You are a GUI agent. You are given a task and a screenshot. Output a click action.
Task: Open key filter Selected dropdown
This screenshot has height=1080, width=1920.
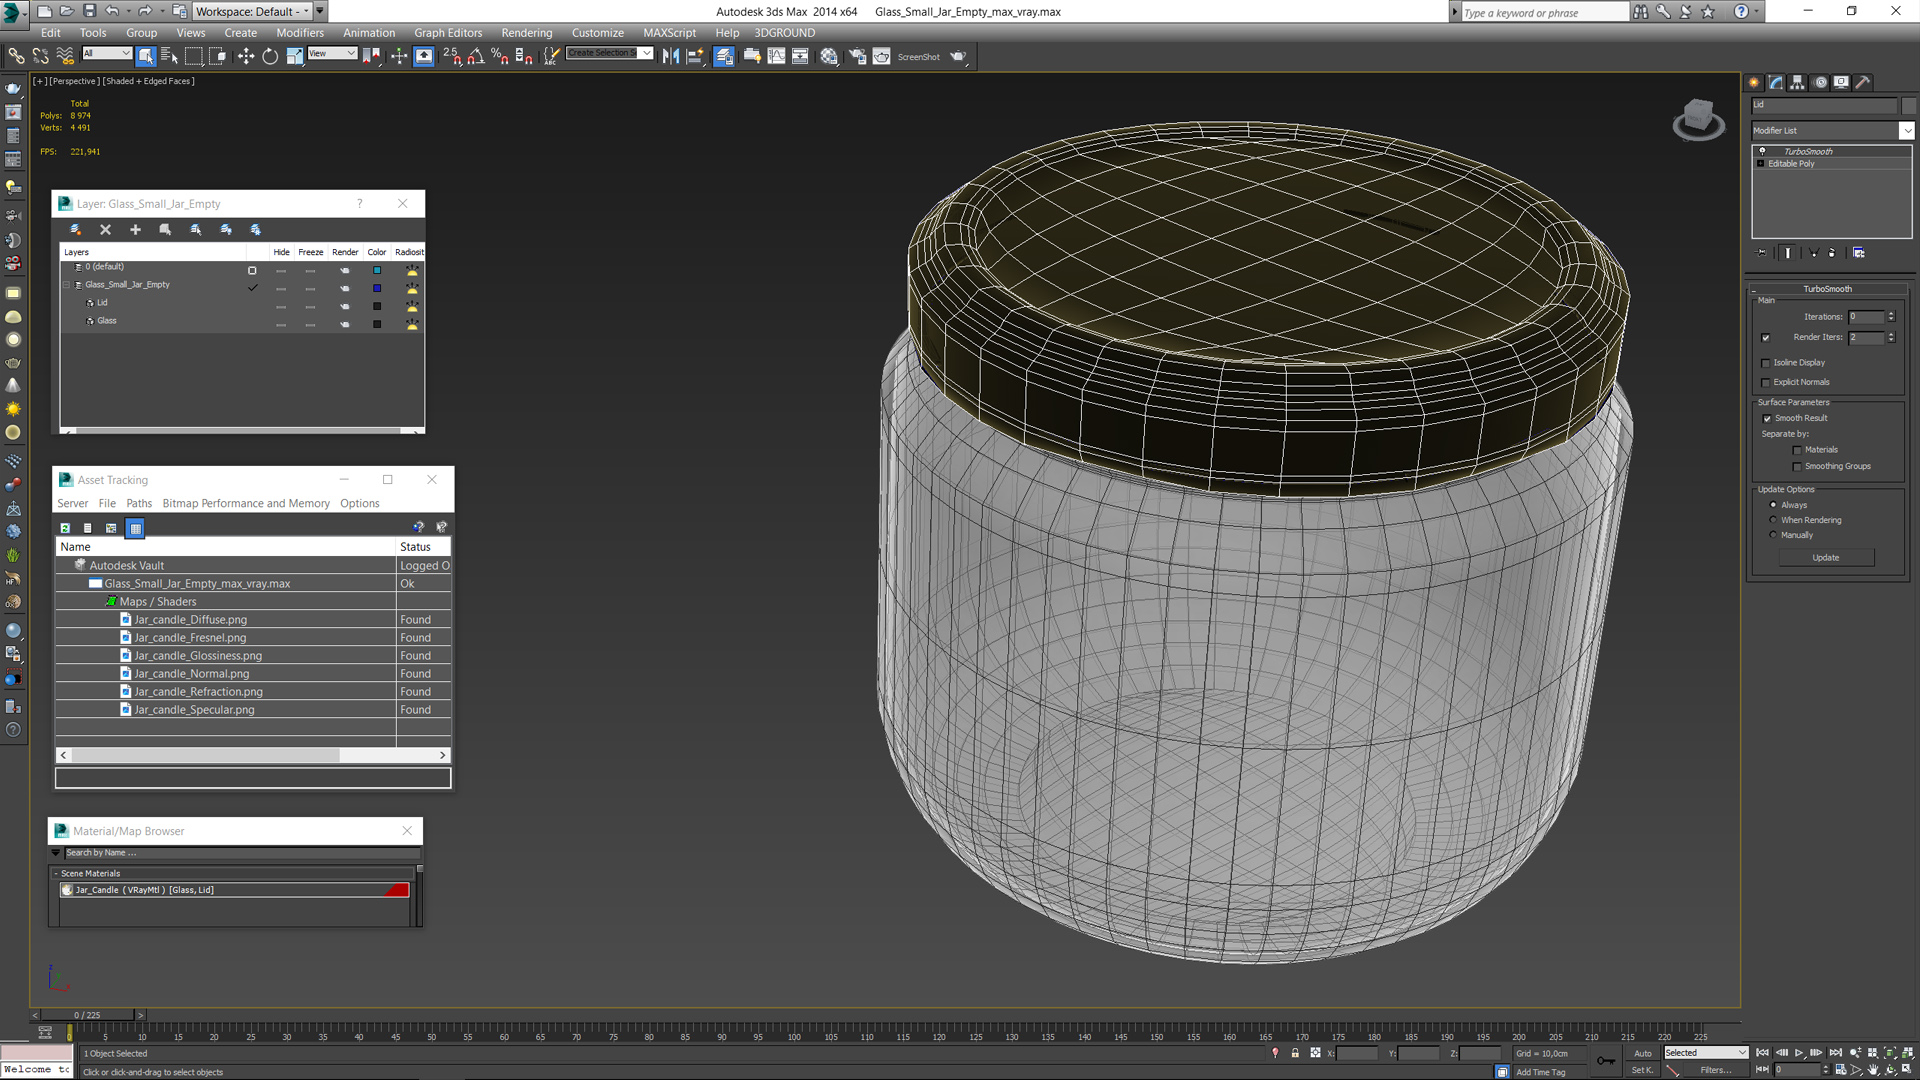coord(1705,1053)
